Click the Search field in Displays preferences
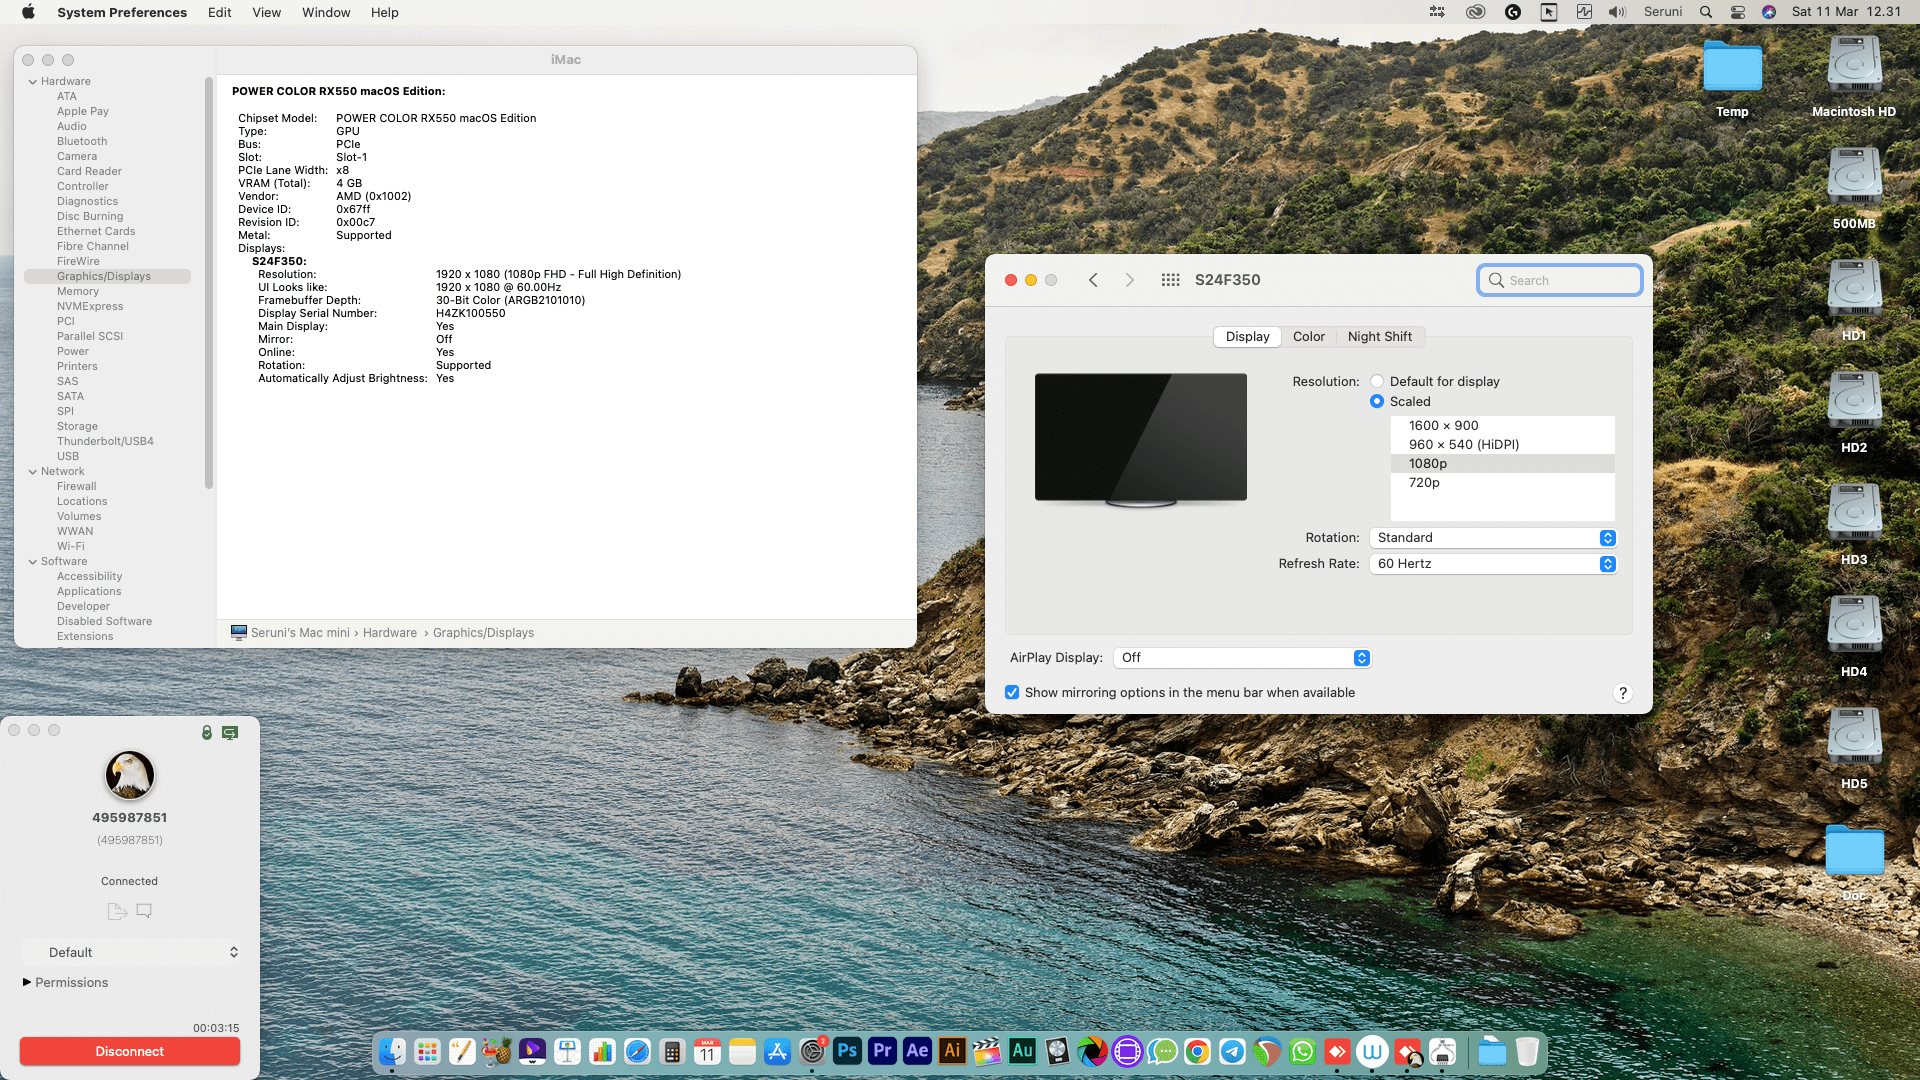The height and width of the screenshot is (1080, 1920). click(1560, 280)
